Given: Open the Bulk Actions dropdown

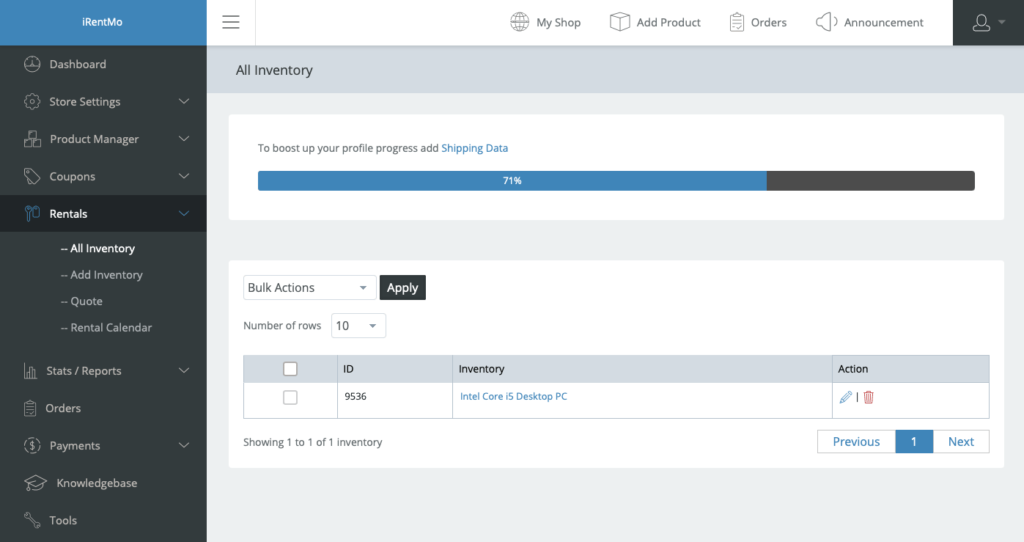Looking at the screenshot, I should point(310,287).
